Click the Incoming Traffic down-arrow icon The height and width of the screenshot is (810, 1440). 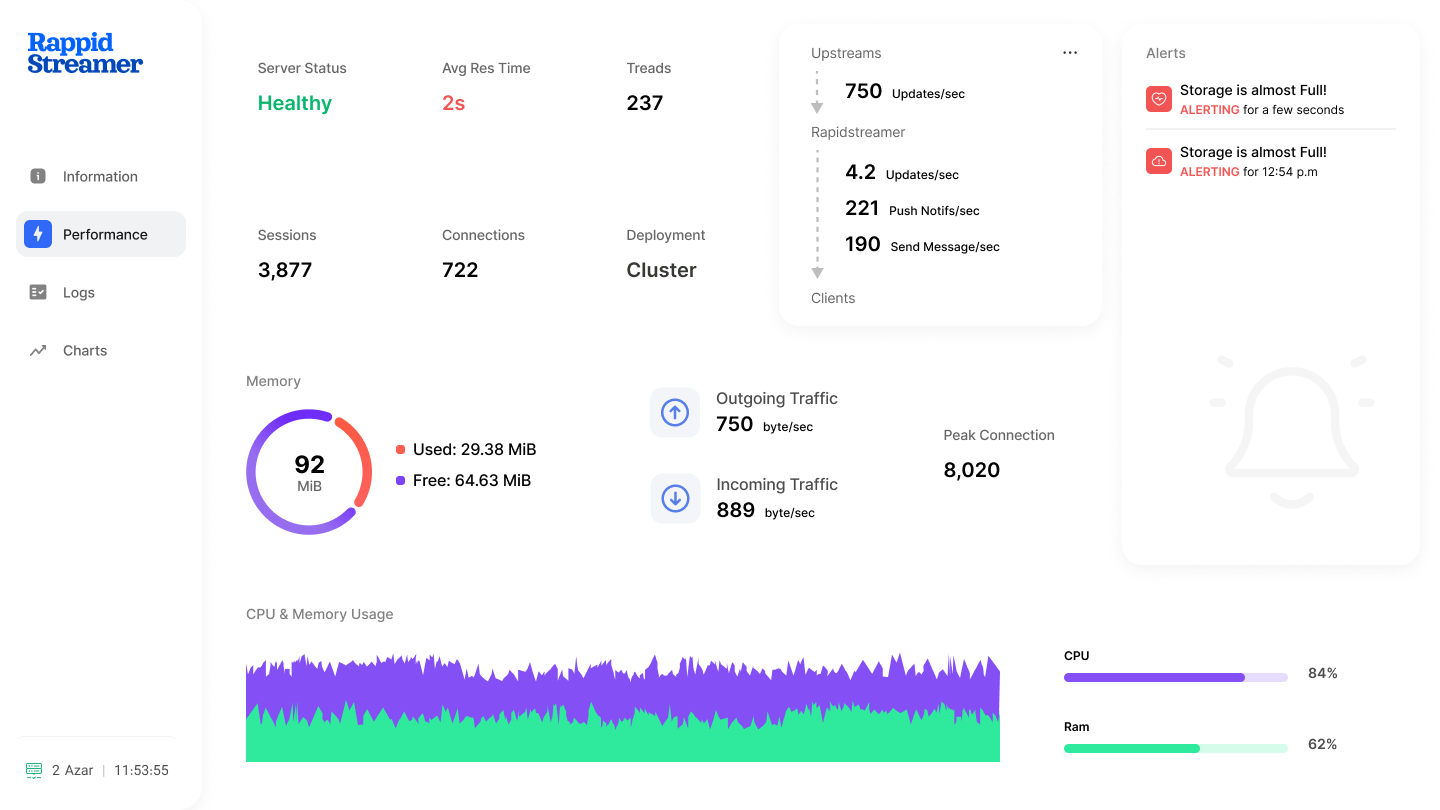click(675, 498)
